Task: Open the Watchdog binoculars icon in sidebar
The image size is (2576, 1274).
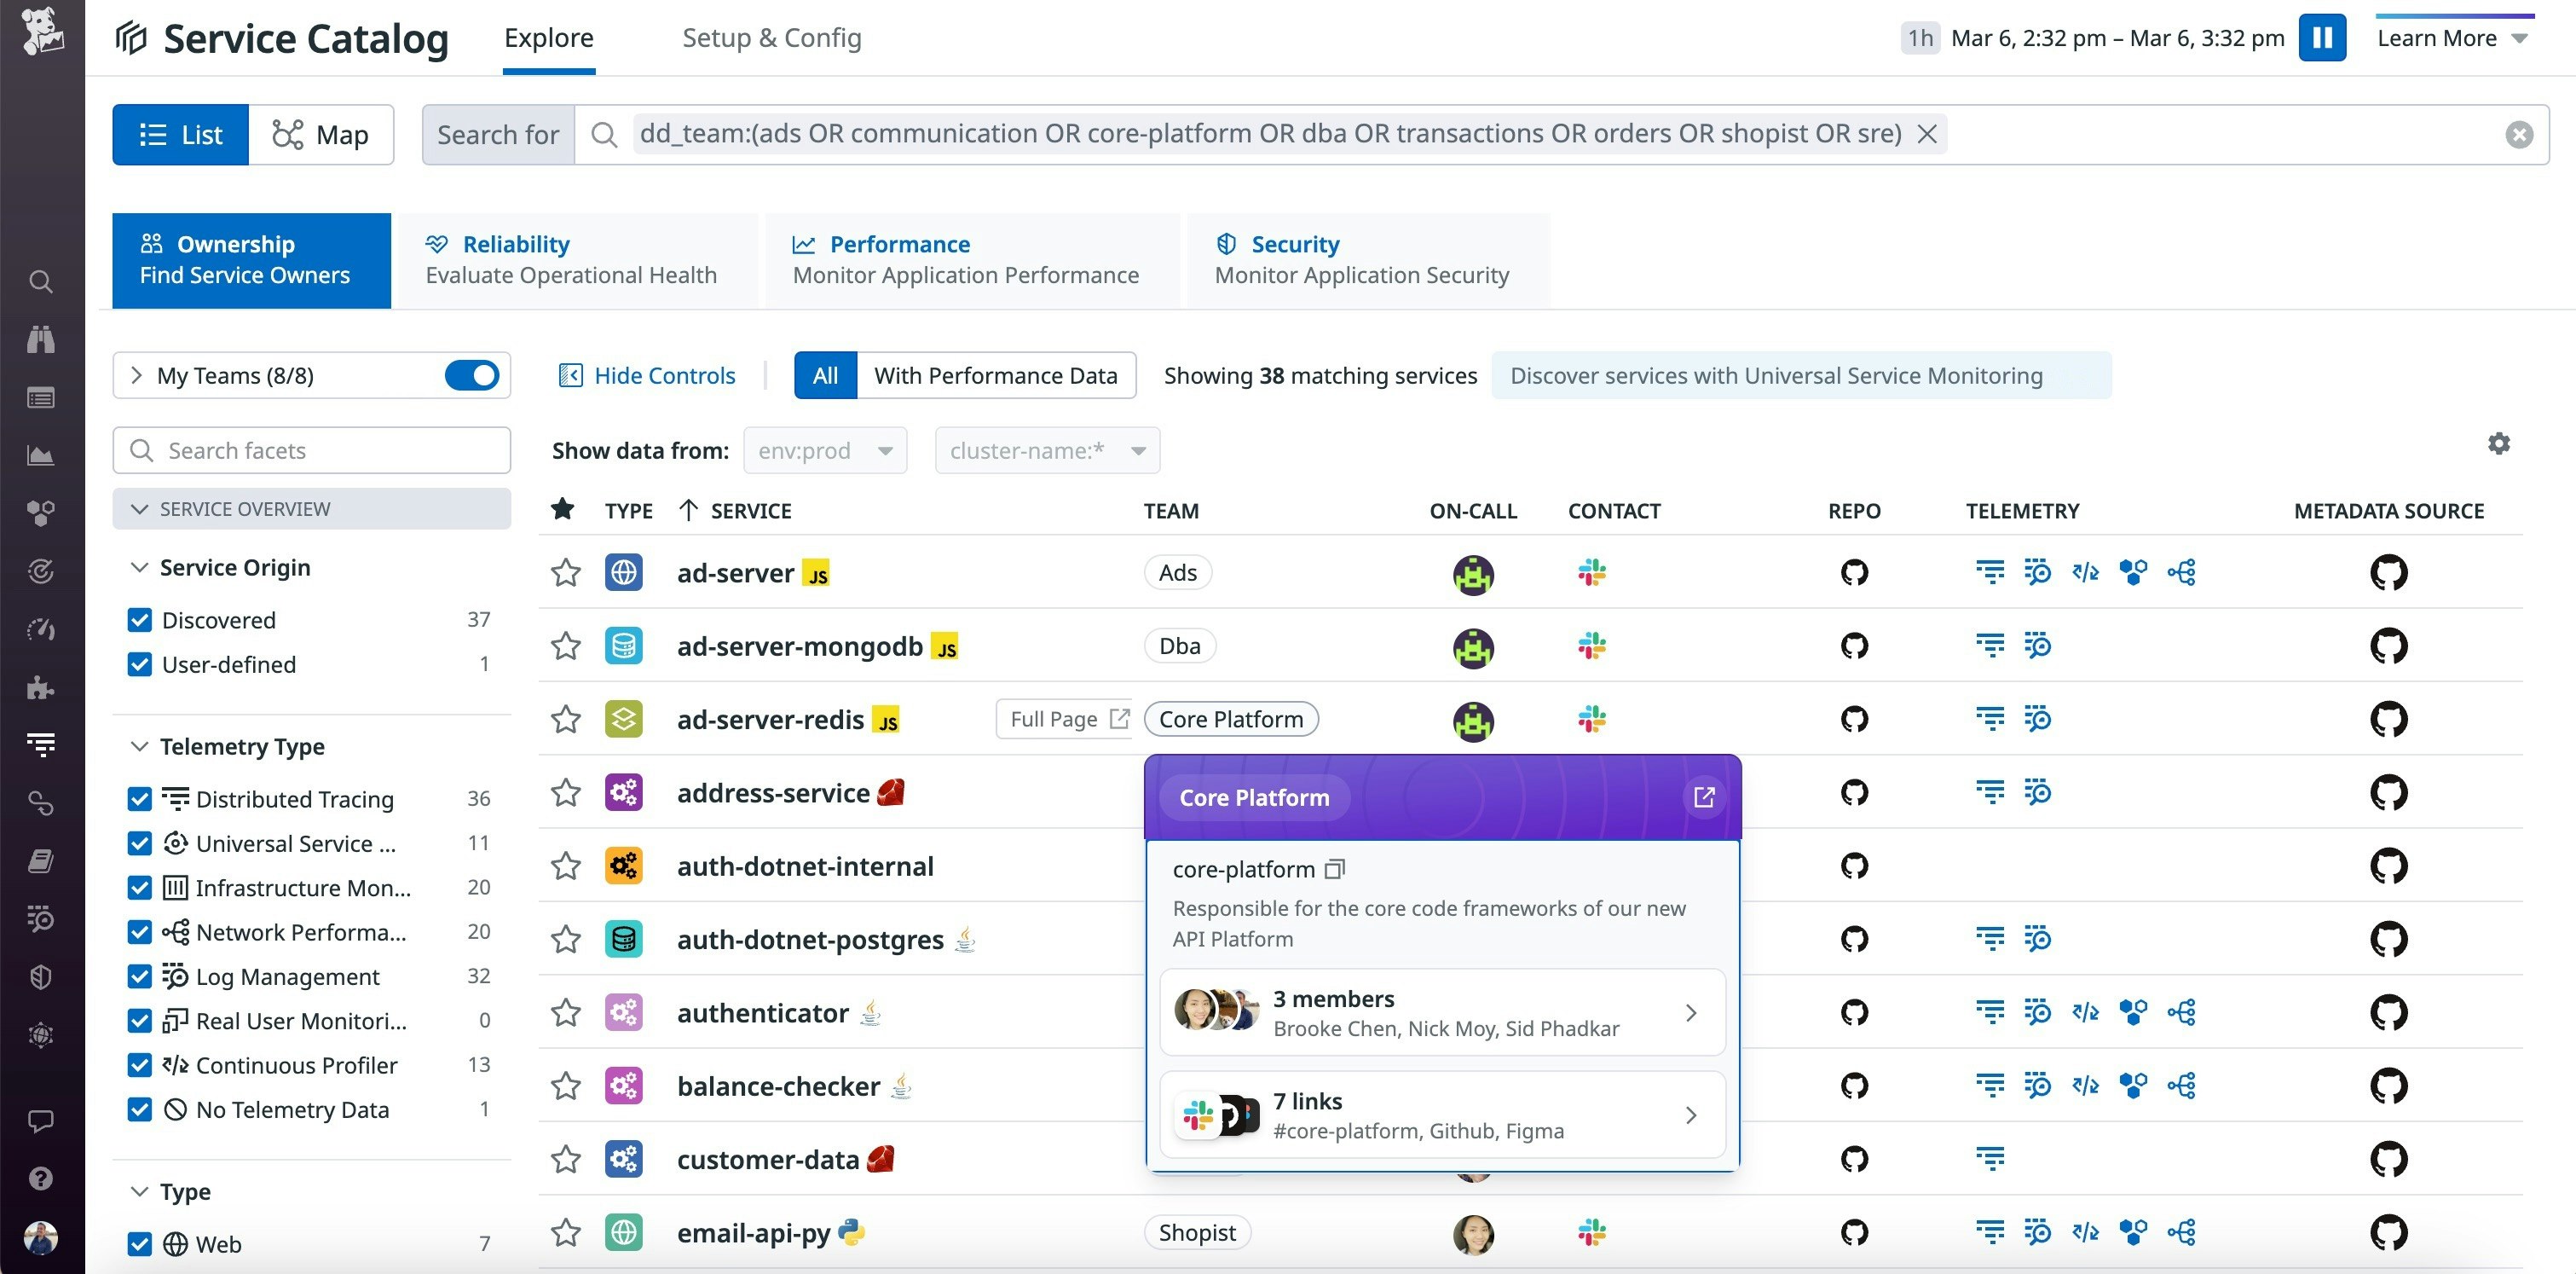Action: (40, 339)
